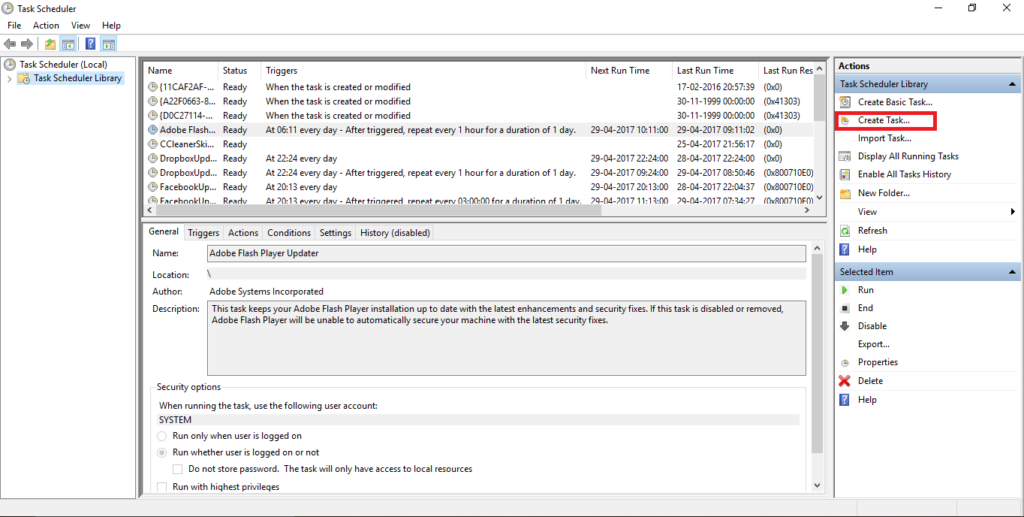The height and width of the screenshot is (517, 1024).
Task: Open the Action menu
Action: pos(46,25)
